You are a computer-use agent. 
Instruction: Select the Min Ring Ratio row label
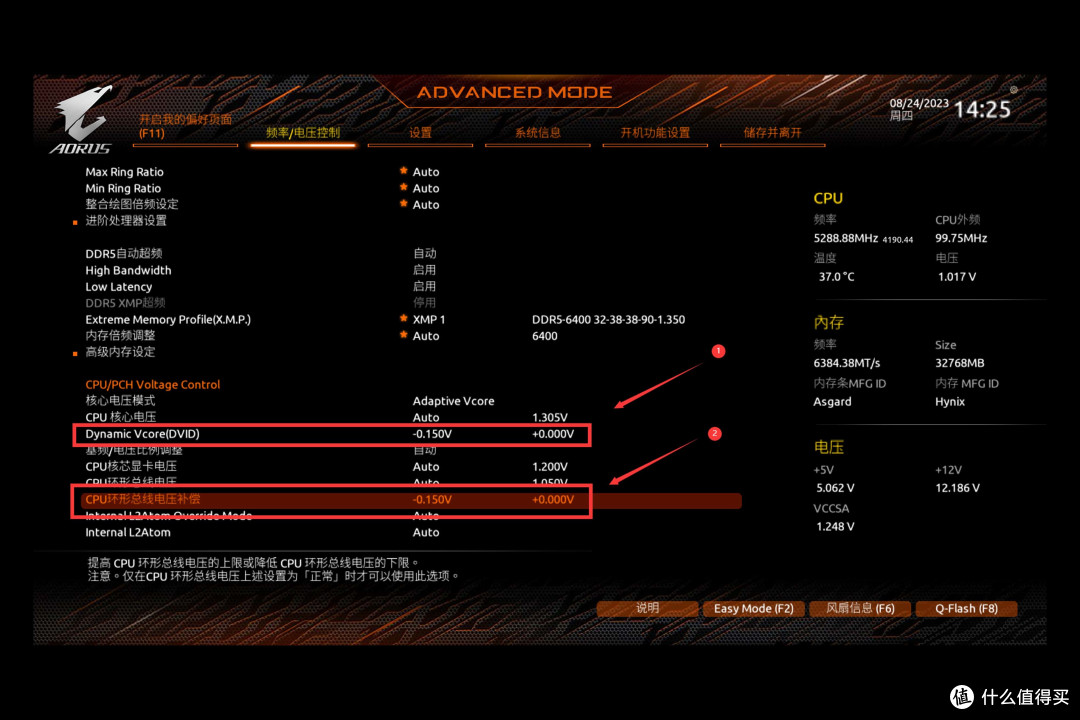pos(123,189)
